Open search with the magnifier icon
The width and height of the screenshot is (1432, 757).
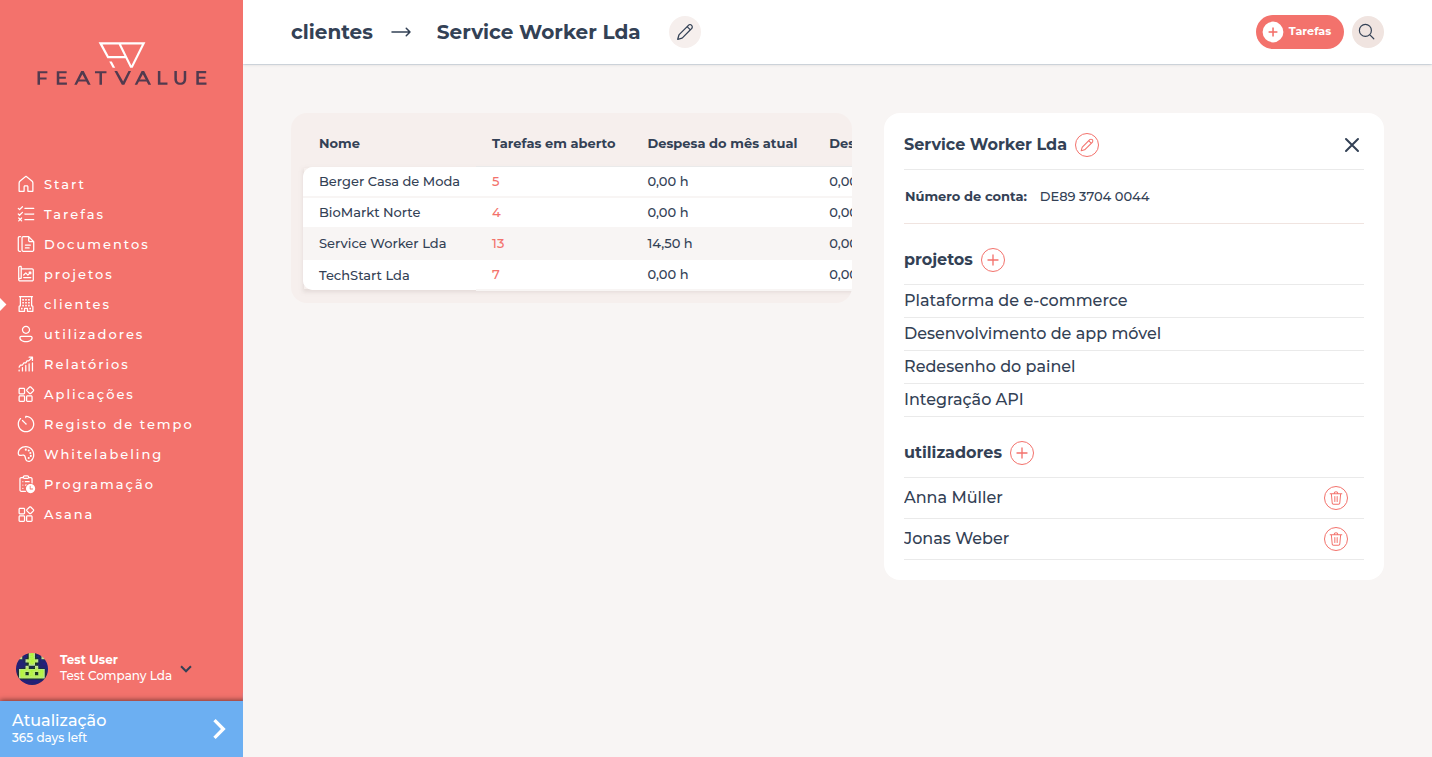(1367, 32)
